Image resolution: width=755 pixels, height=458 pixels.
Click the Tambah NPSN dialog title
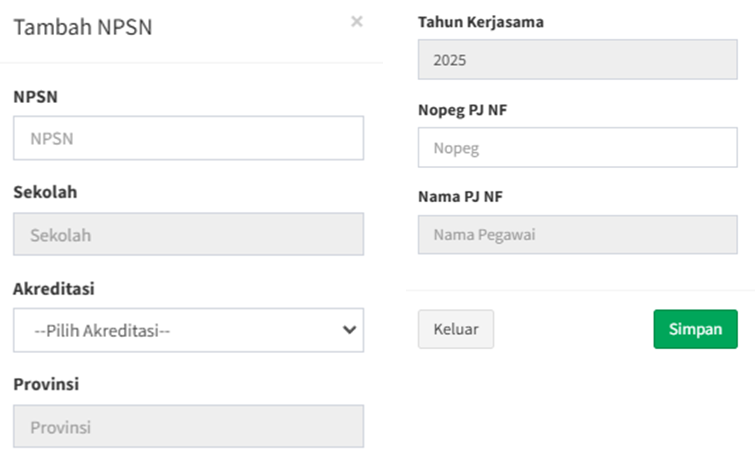click(x=82, y=28)
